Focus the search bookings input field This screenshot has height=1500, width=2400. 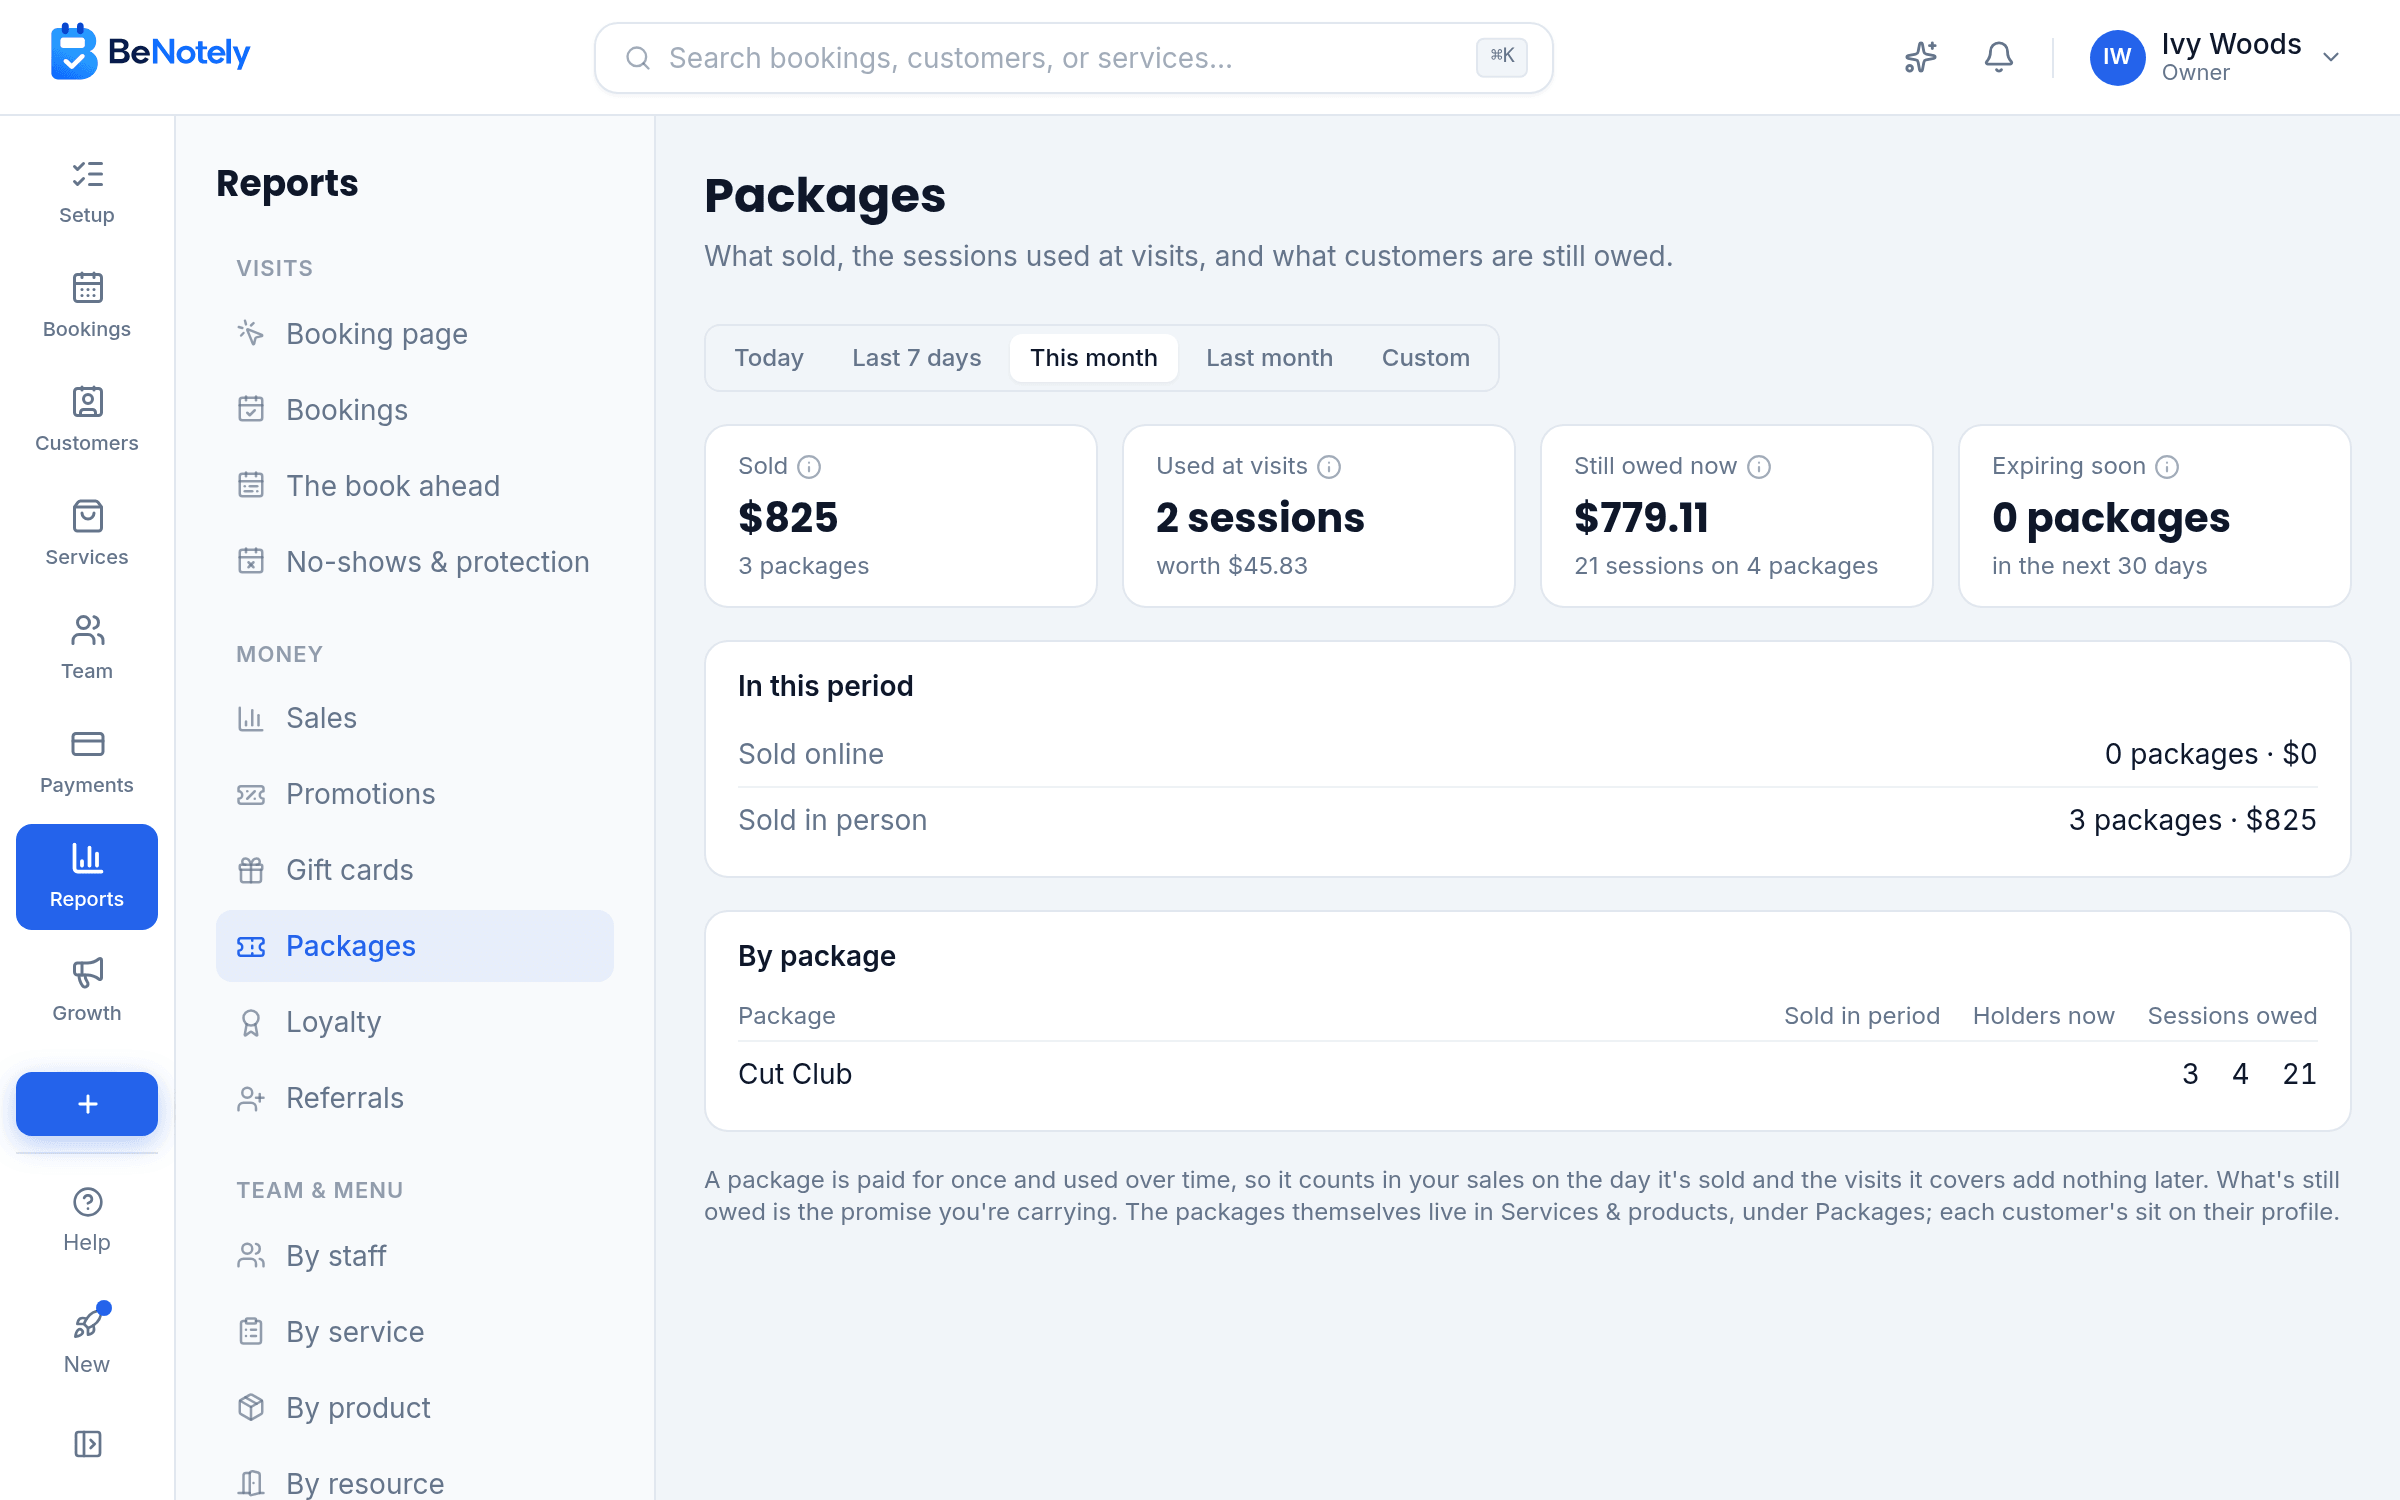[x=1073, y=58]
